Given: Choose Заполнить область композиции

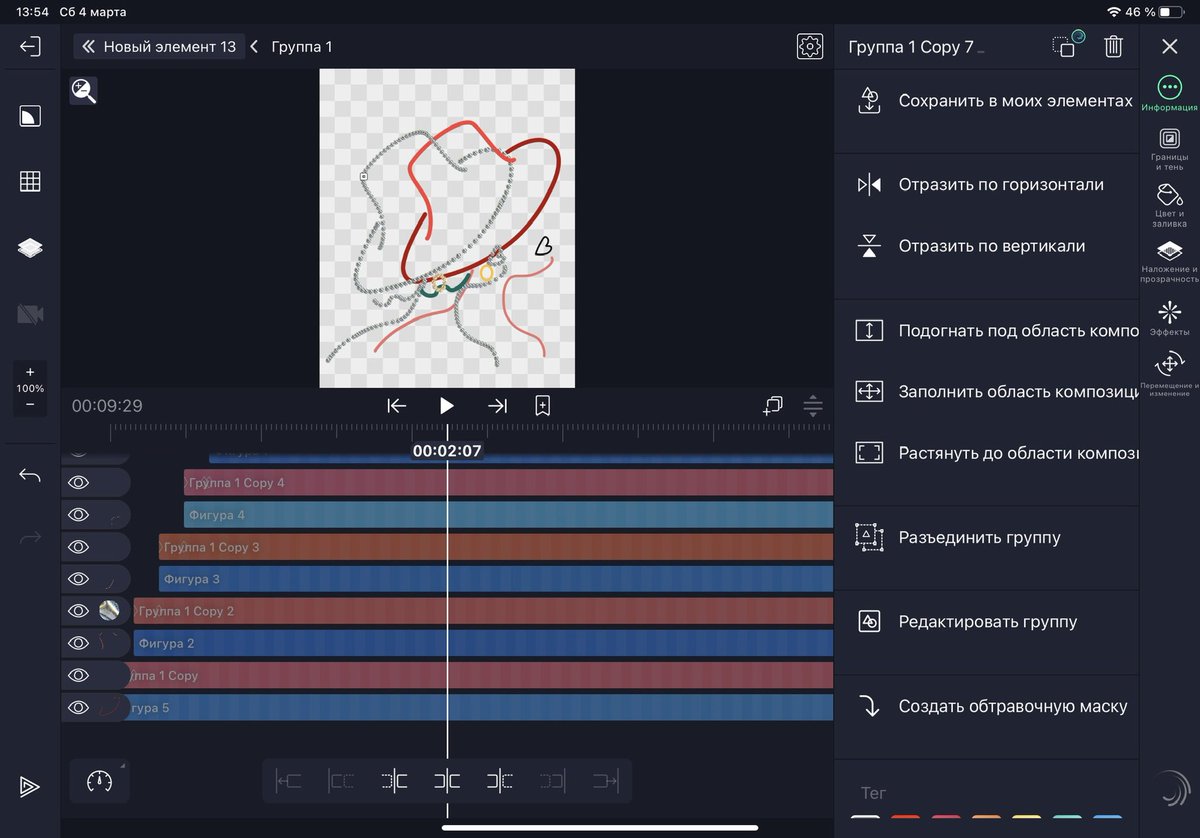Looking at the screenshot, I should (x=987, y=392).
